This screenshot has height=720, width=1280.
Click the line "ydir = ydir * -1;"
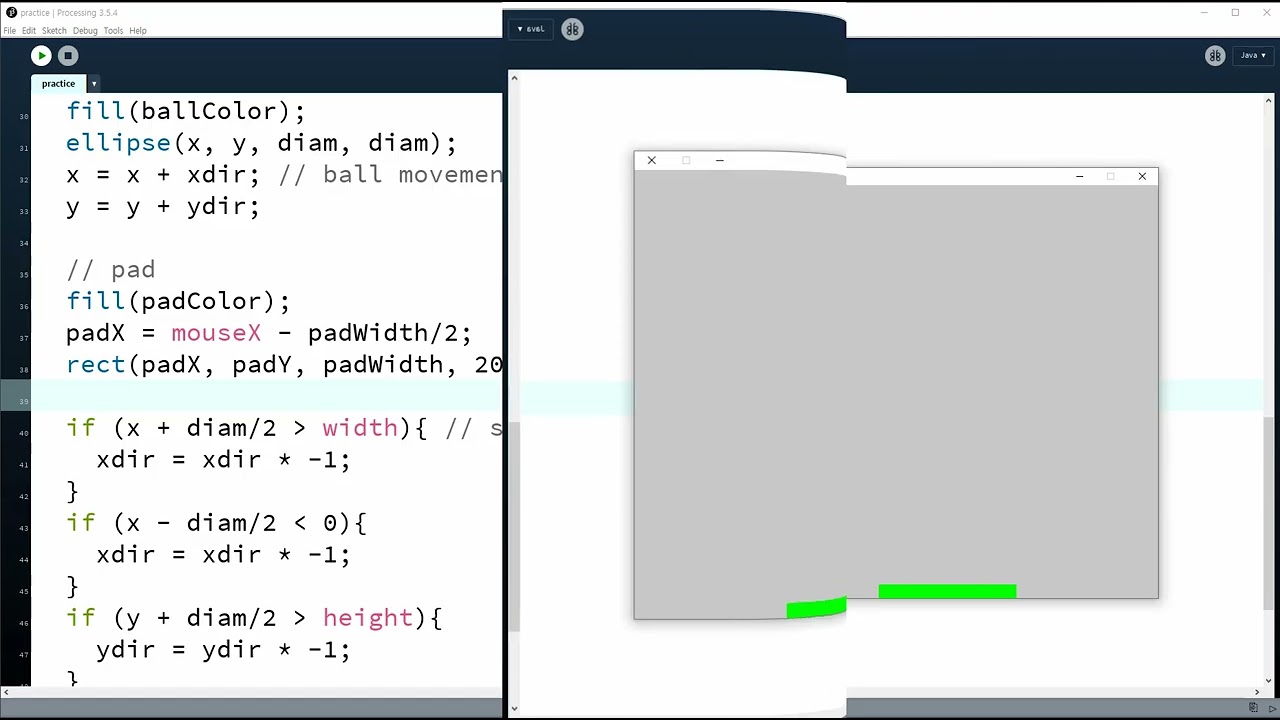224,650
